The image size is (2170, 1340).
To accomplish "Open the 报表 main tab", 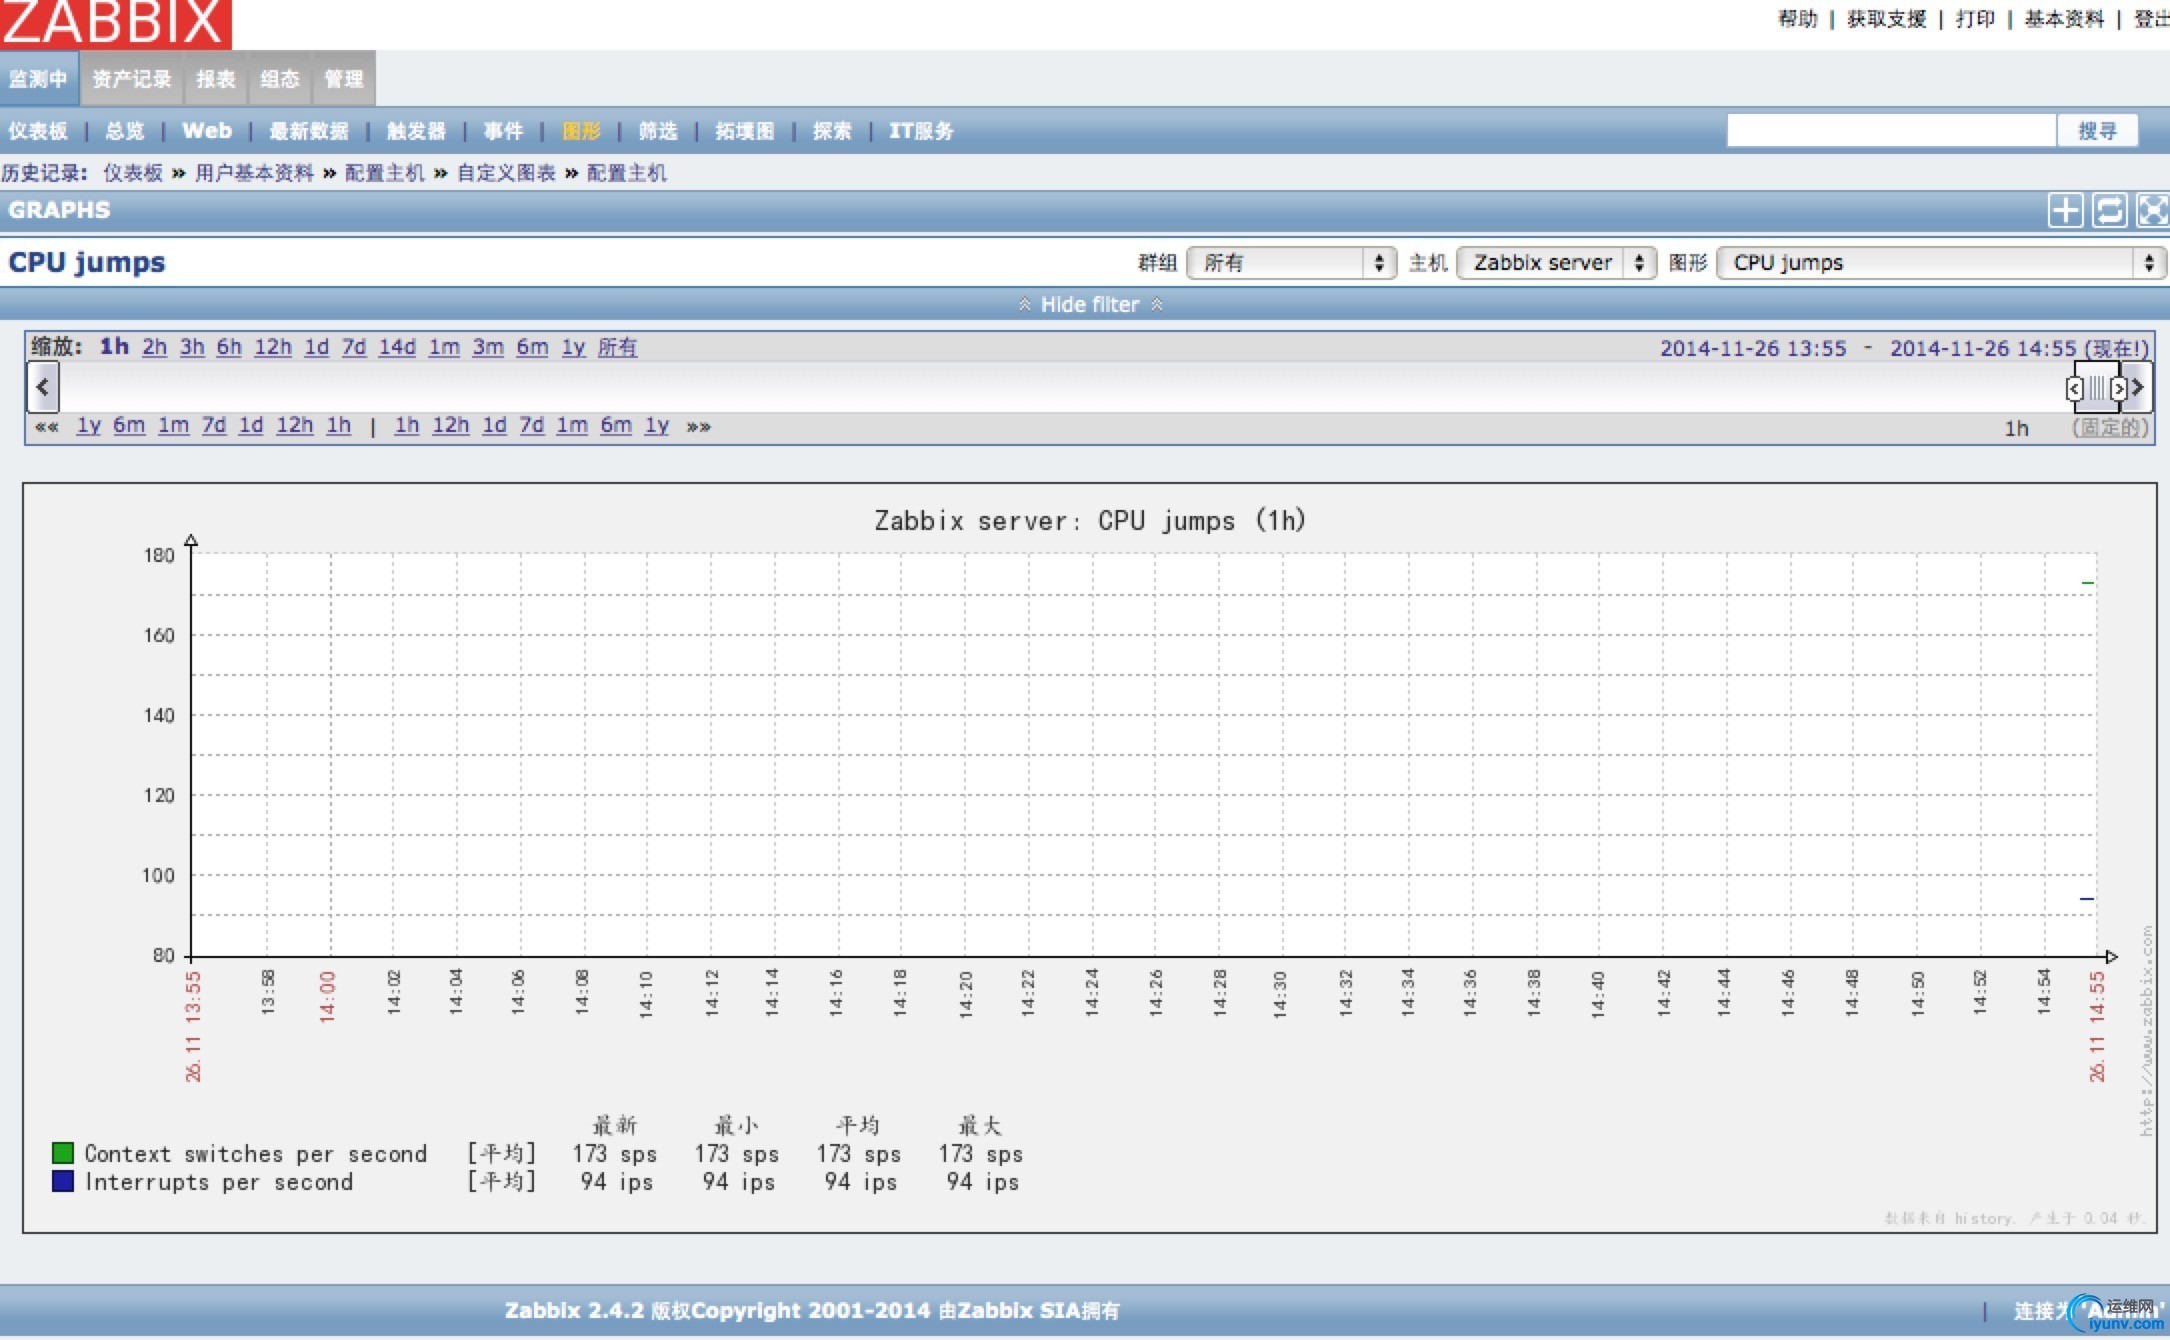I will (216, 79).
